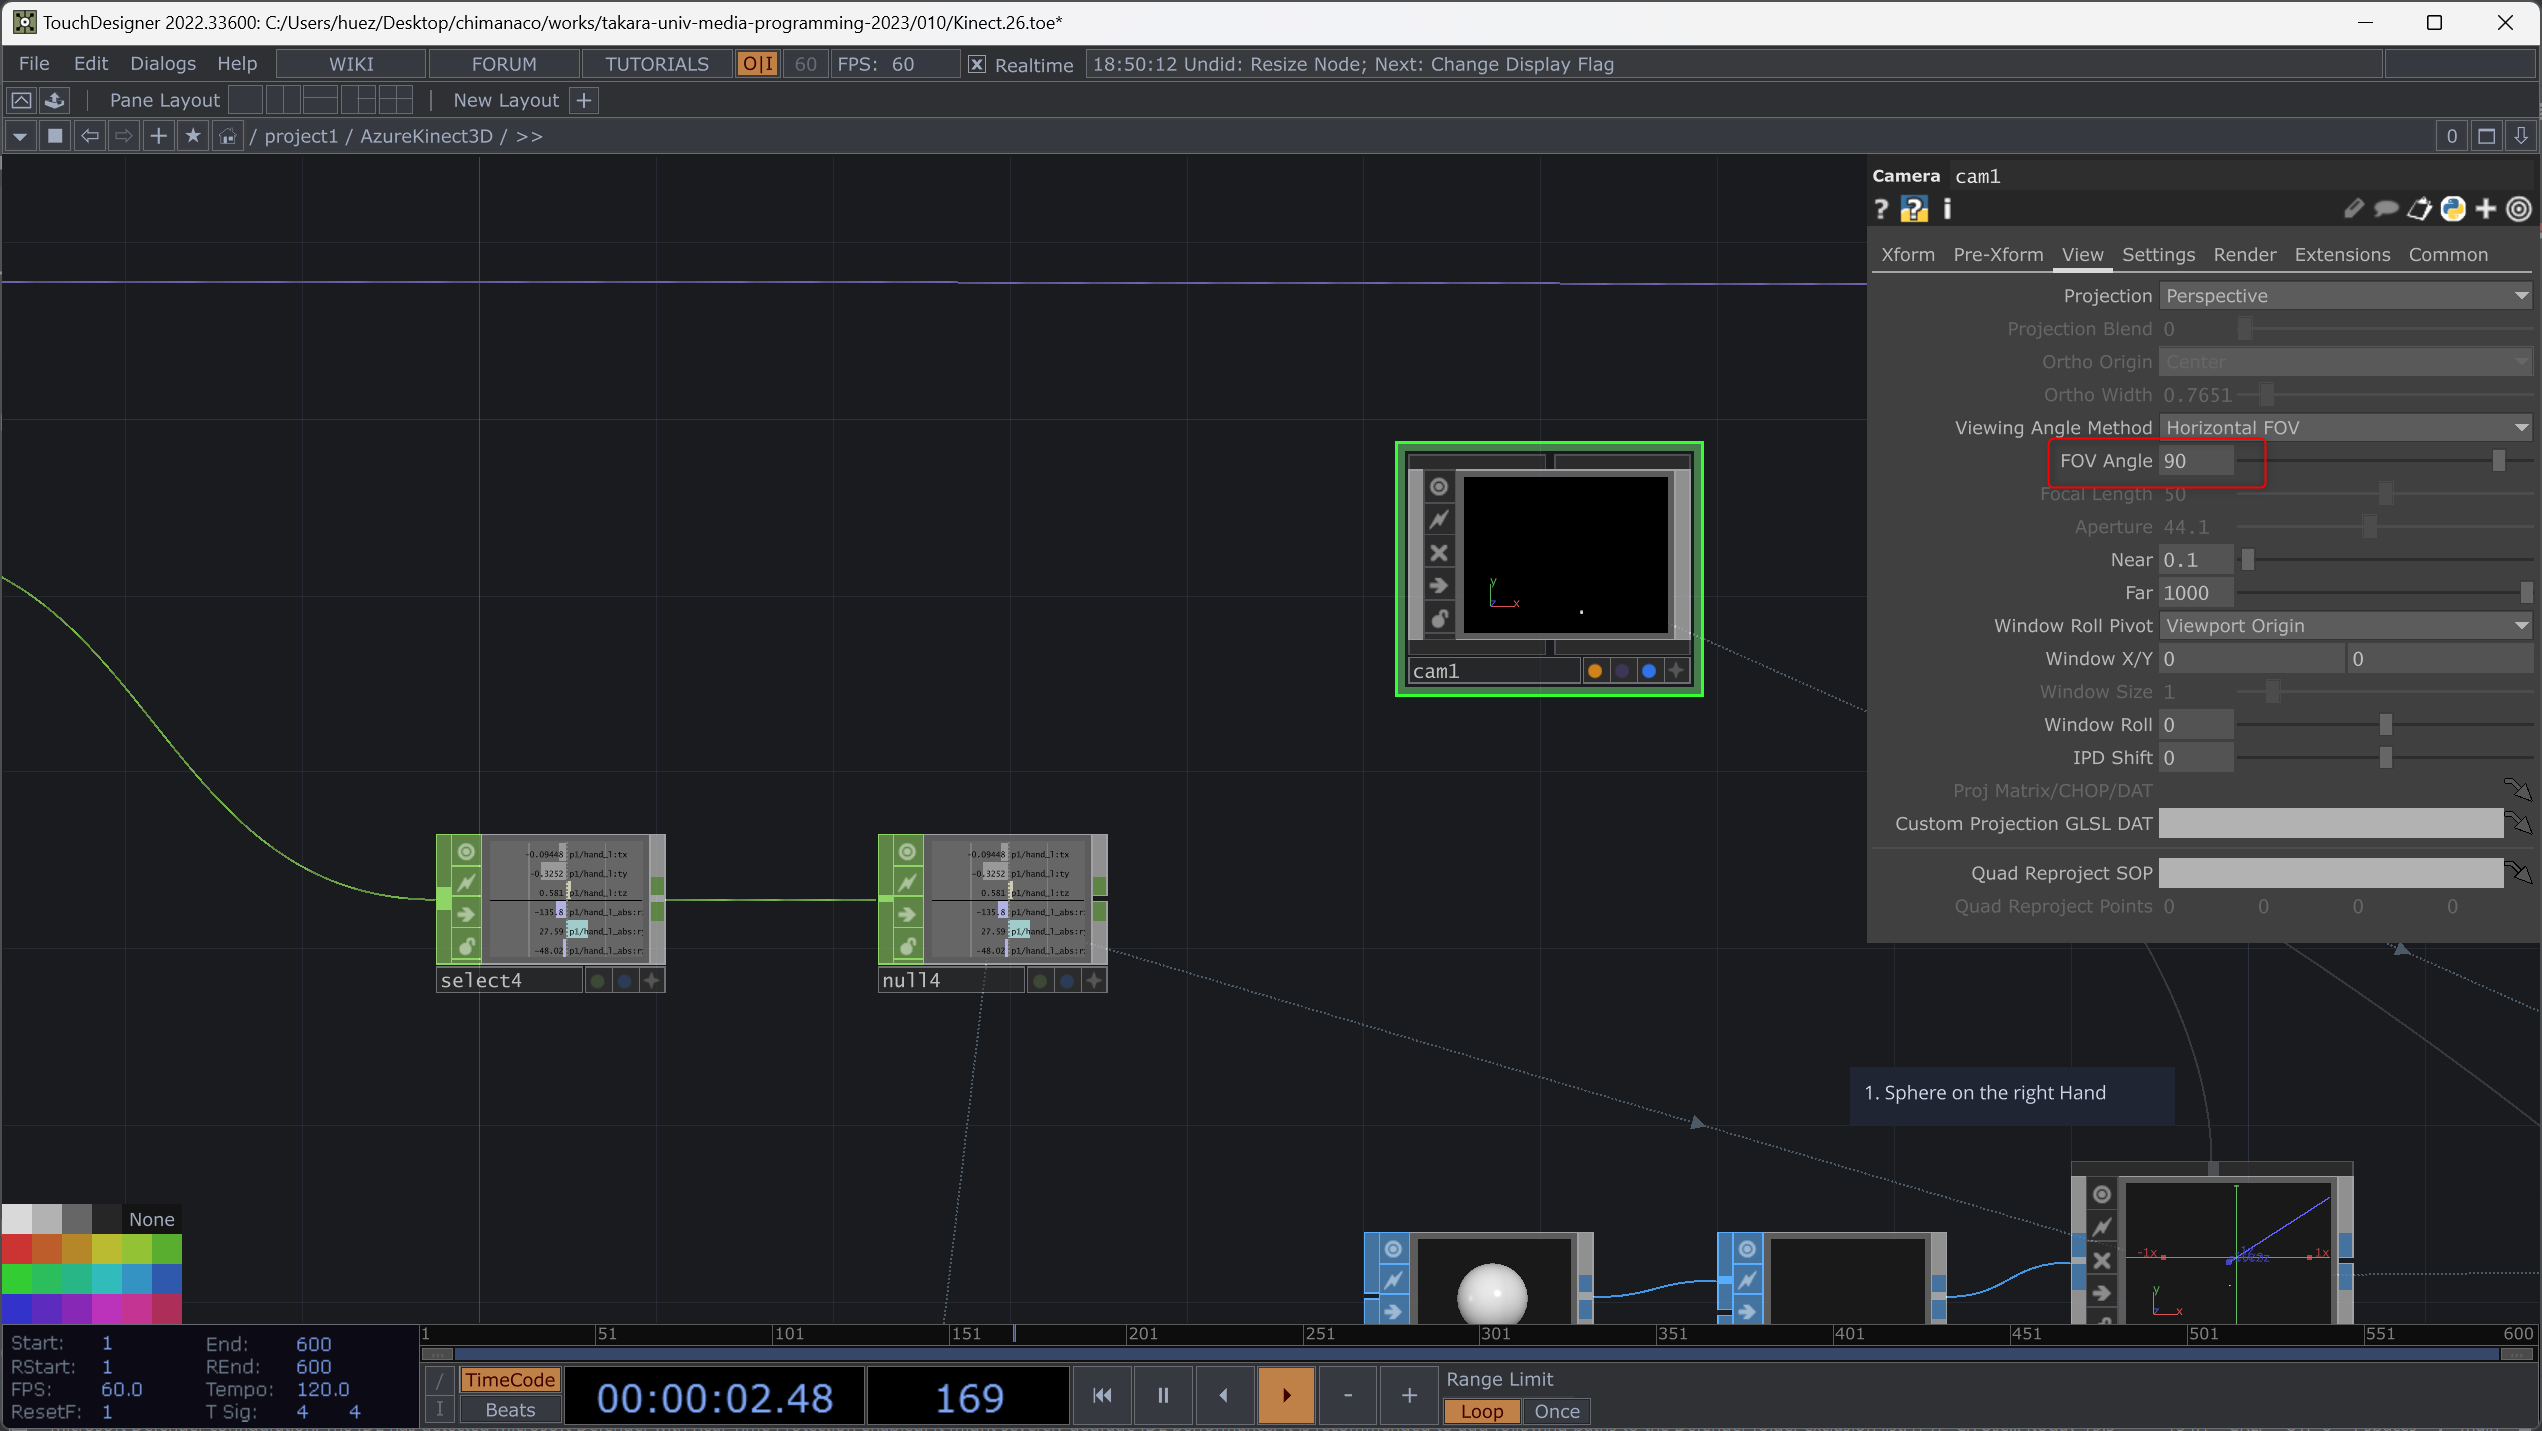Click the Python help icon in parameter panel
The width and height of the screenshot is (2542, 1431).
pos(1914,209)
